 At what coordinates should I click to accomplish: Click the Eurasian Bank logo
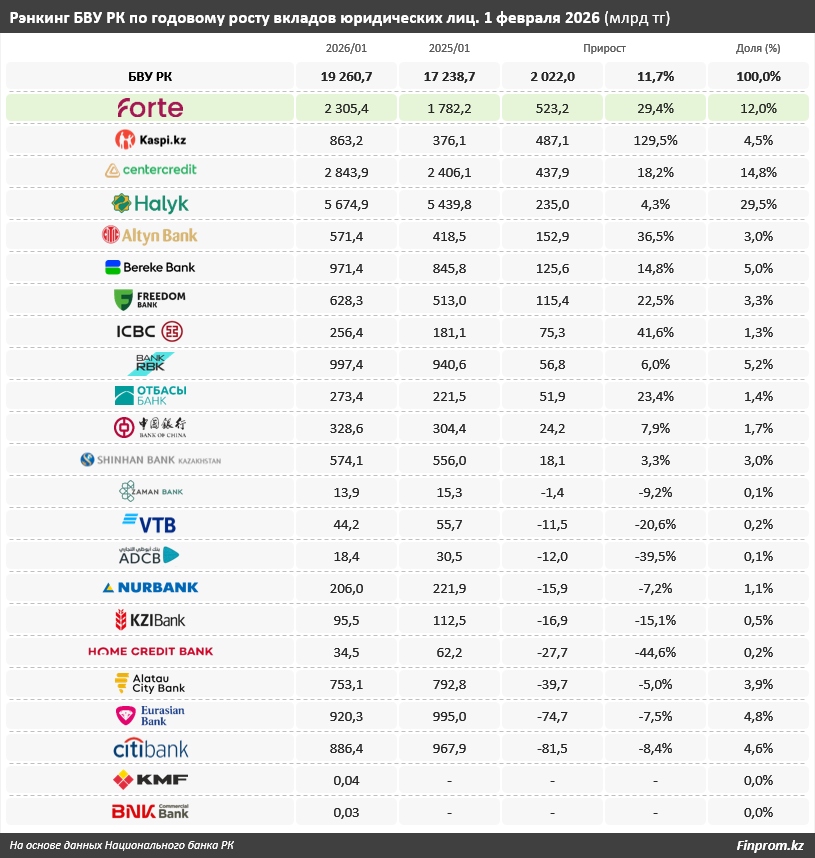pos(150,716)
